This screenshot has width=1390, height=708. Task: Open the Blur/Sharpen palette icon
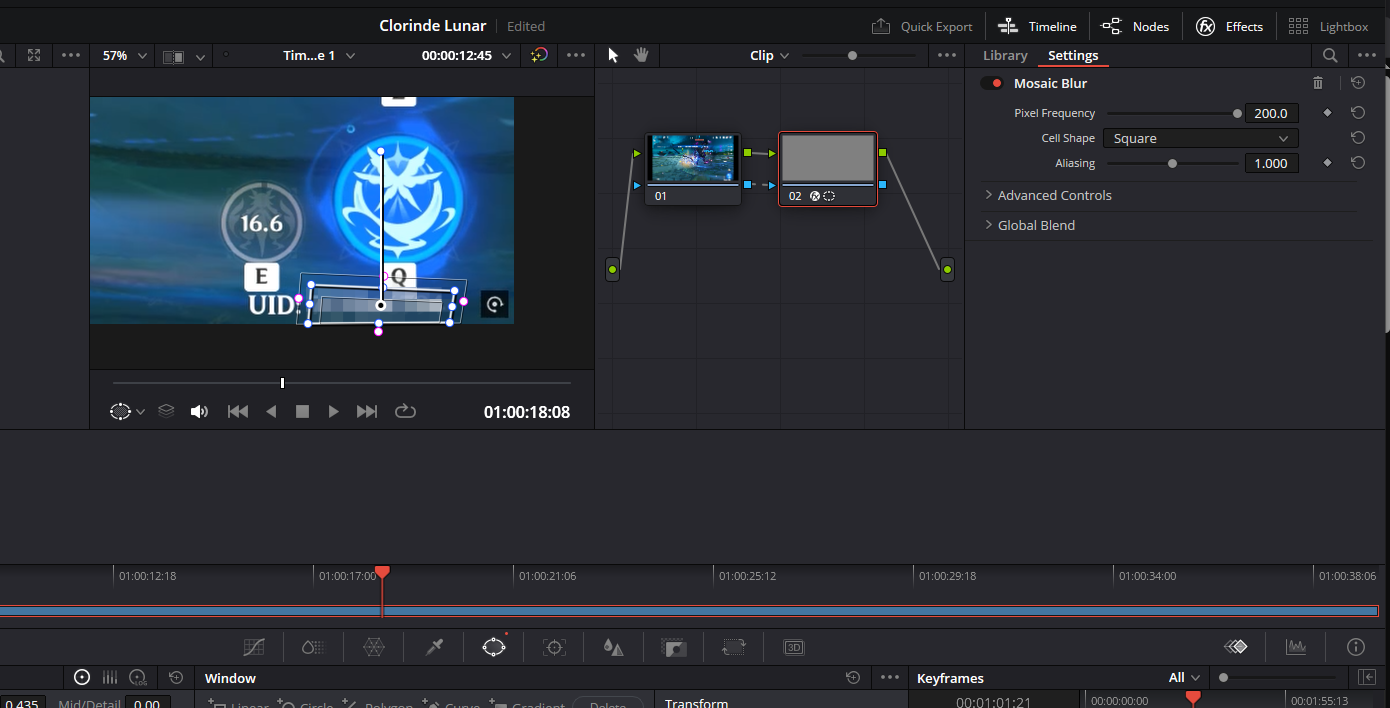[x=614, y=647]
